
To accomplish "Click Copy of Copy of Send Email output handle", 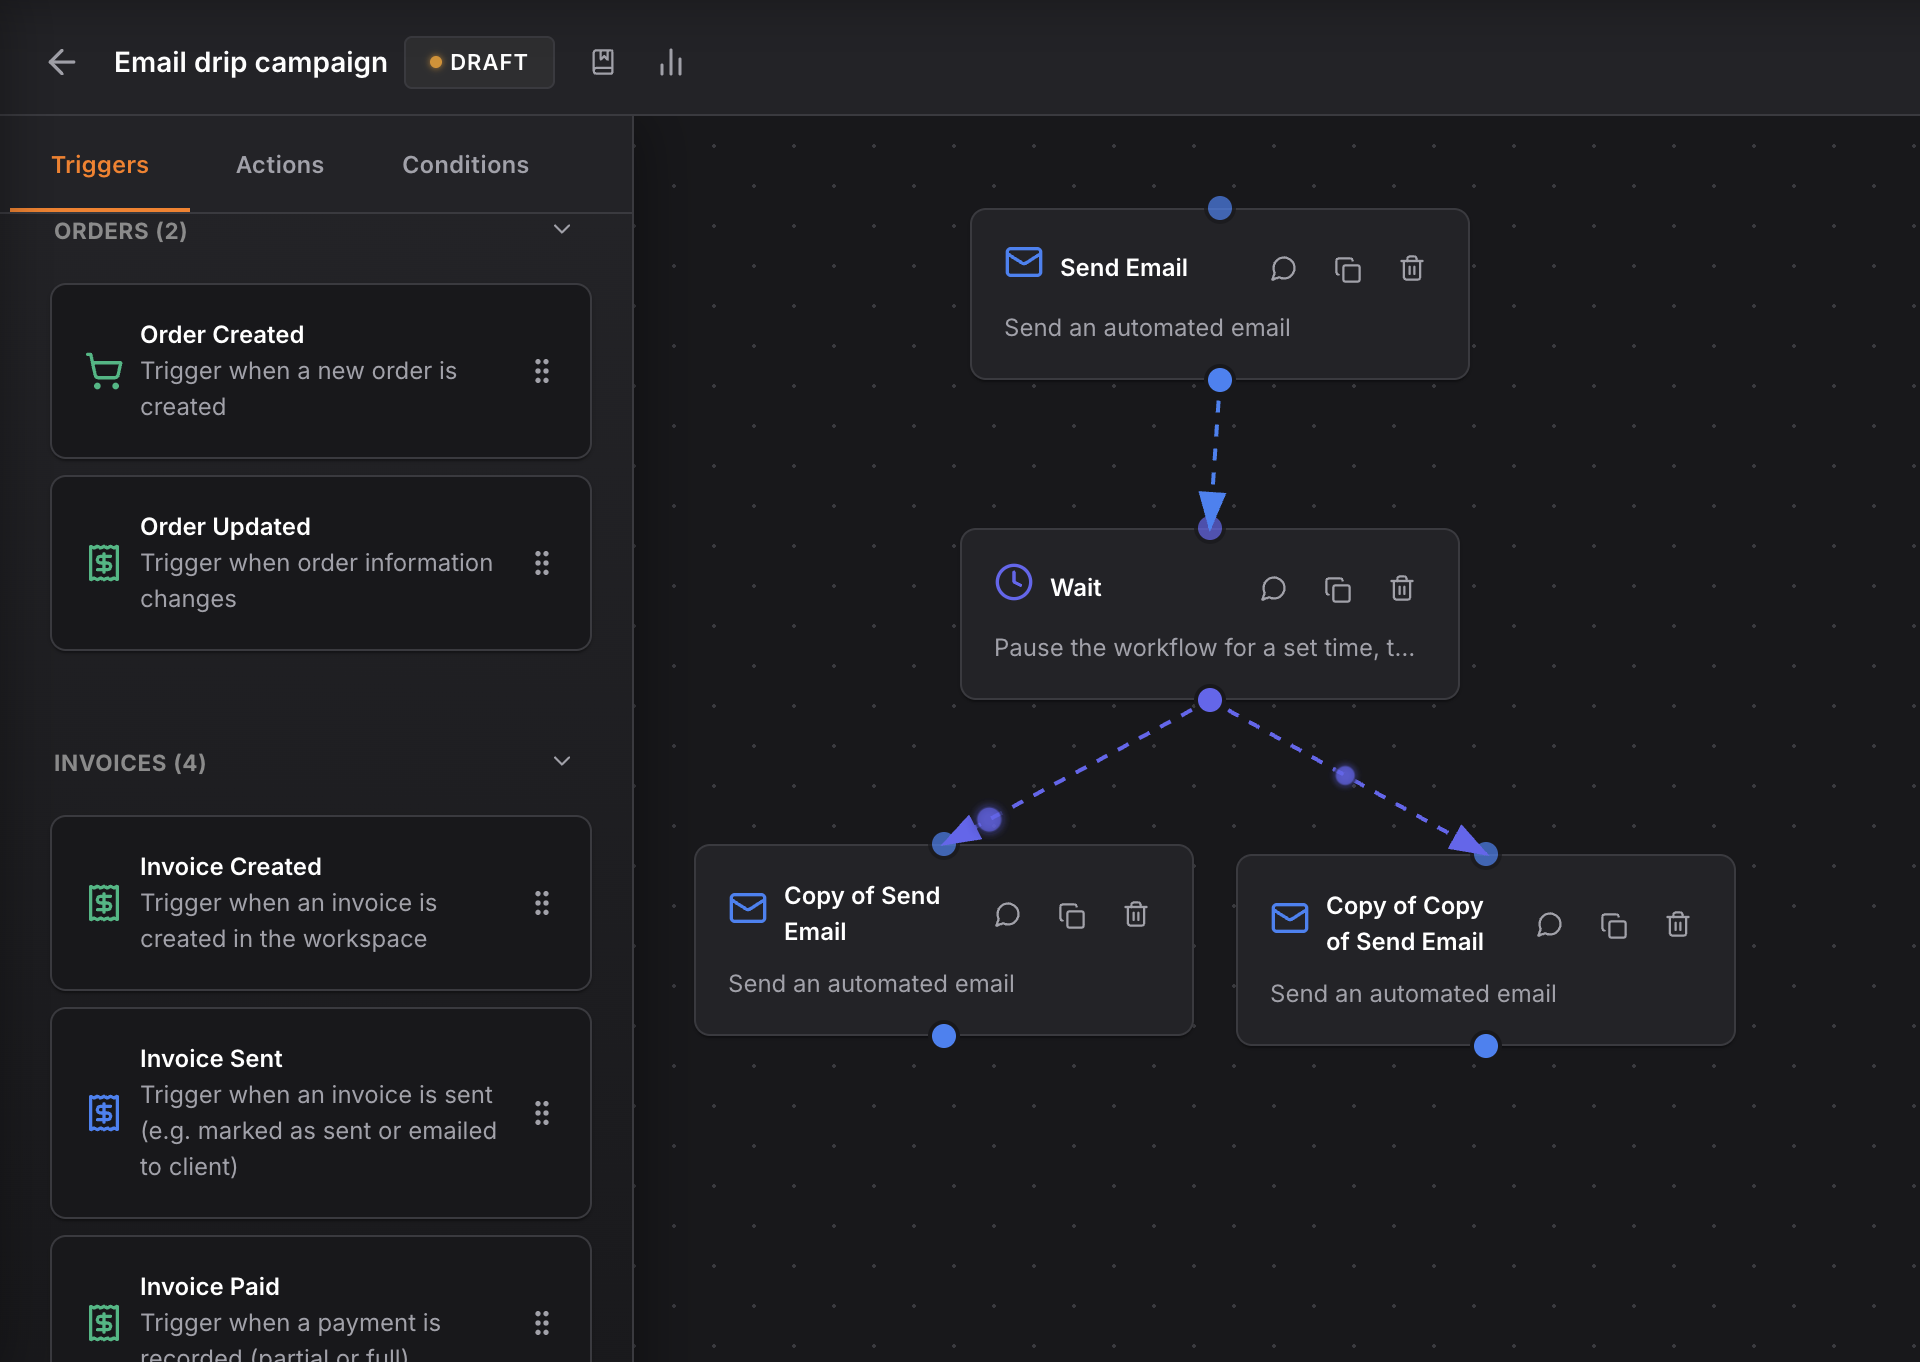I will click(x=1486, y=1046).
